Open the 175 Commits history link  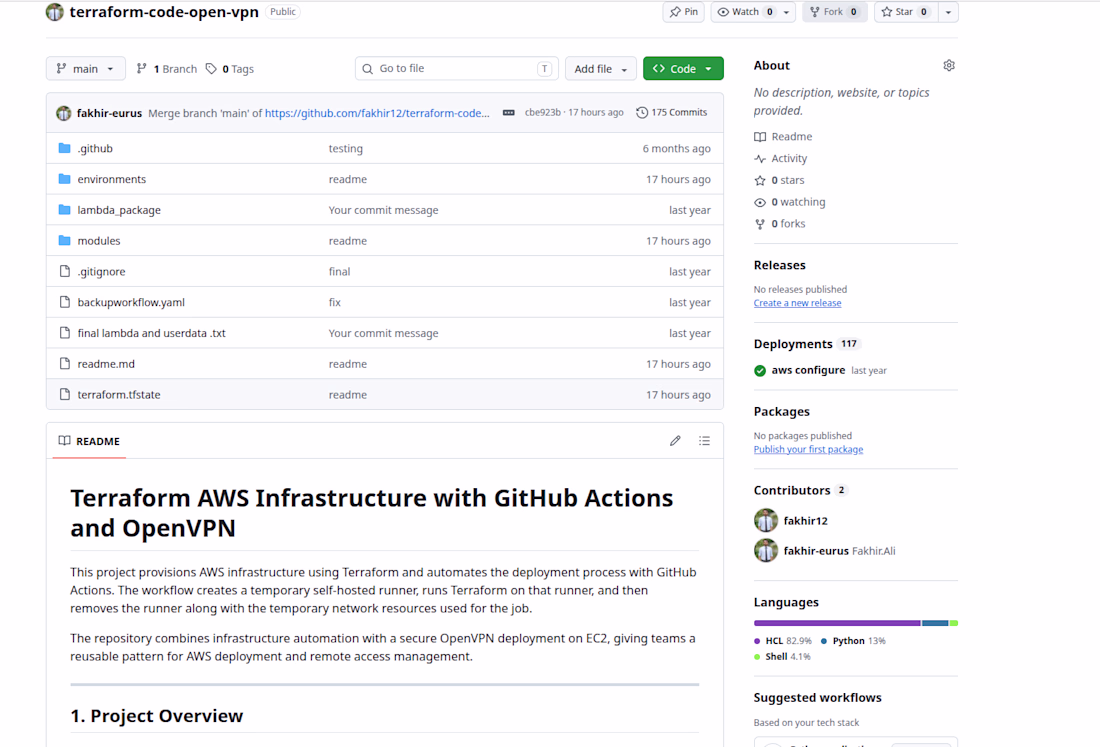(672, 113)
